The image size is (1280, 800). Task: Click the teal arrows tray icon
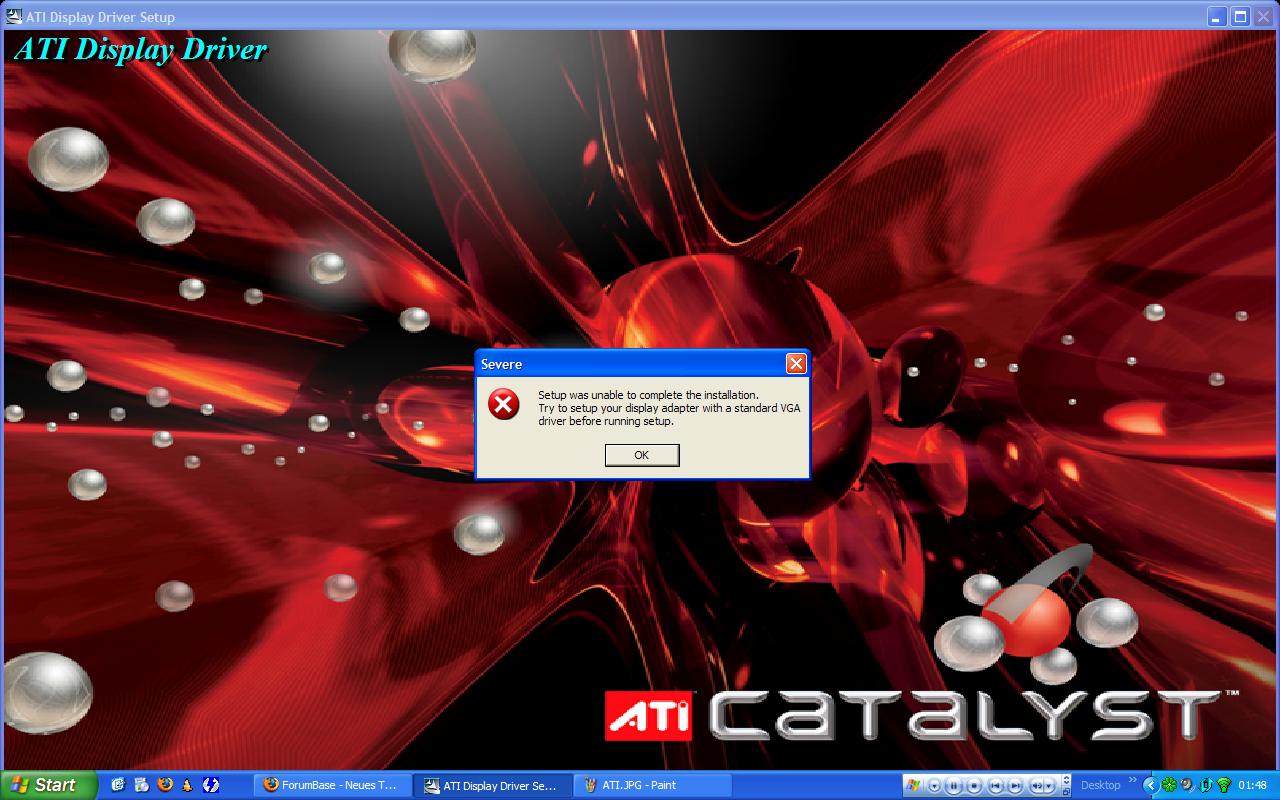click(1206, 785)
